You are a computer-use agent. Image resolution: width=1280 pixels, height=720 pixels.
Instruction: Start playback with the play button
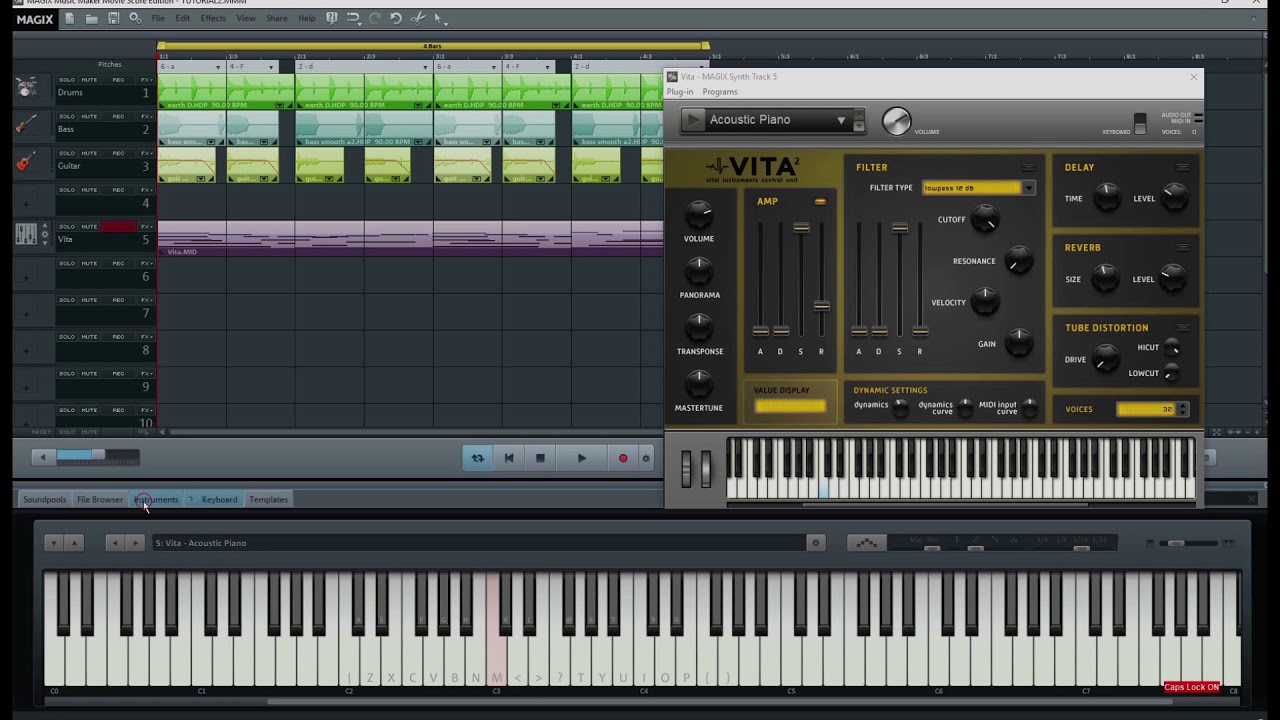582,458
